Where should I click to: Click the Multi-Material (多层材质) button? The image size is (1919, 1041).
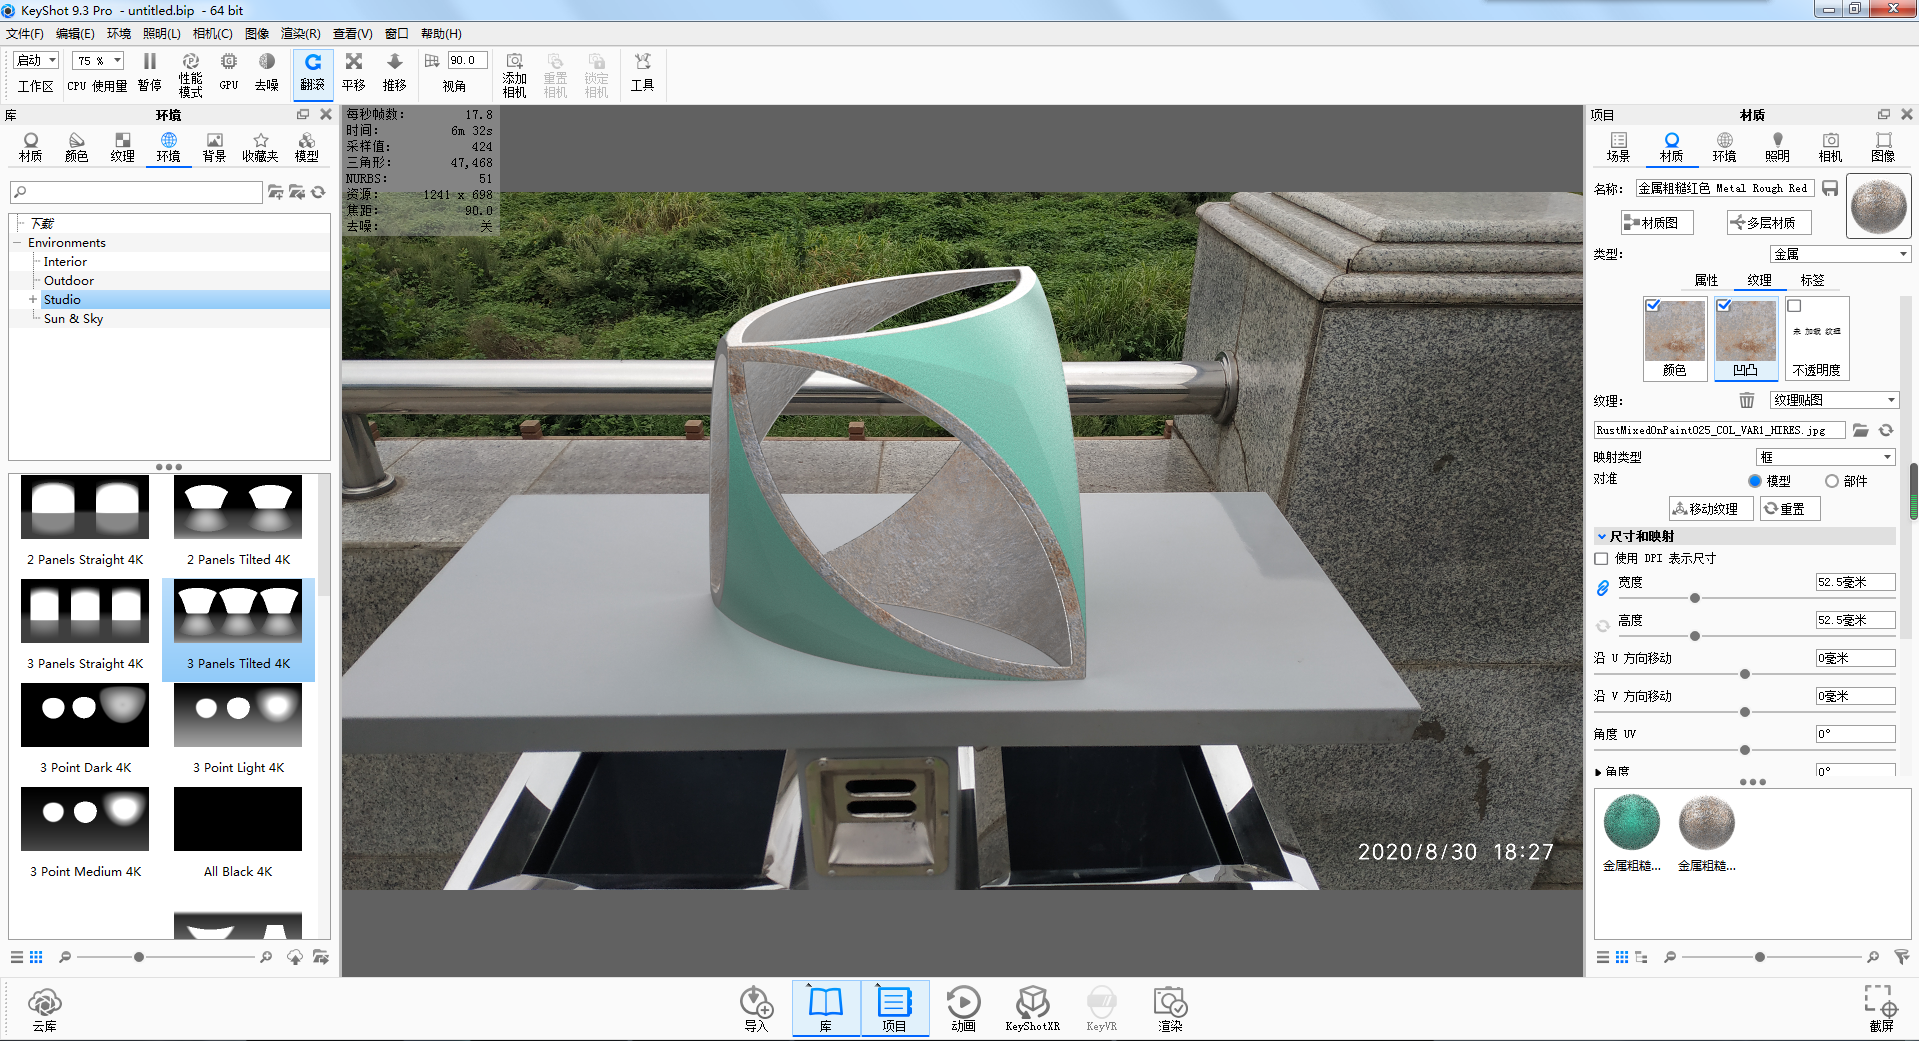[x=1769, y=223]
